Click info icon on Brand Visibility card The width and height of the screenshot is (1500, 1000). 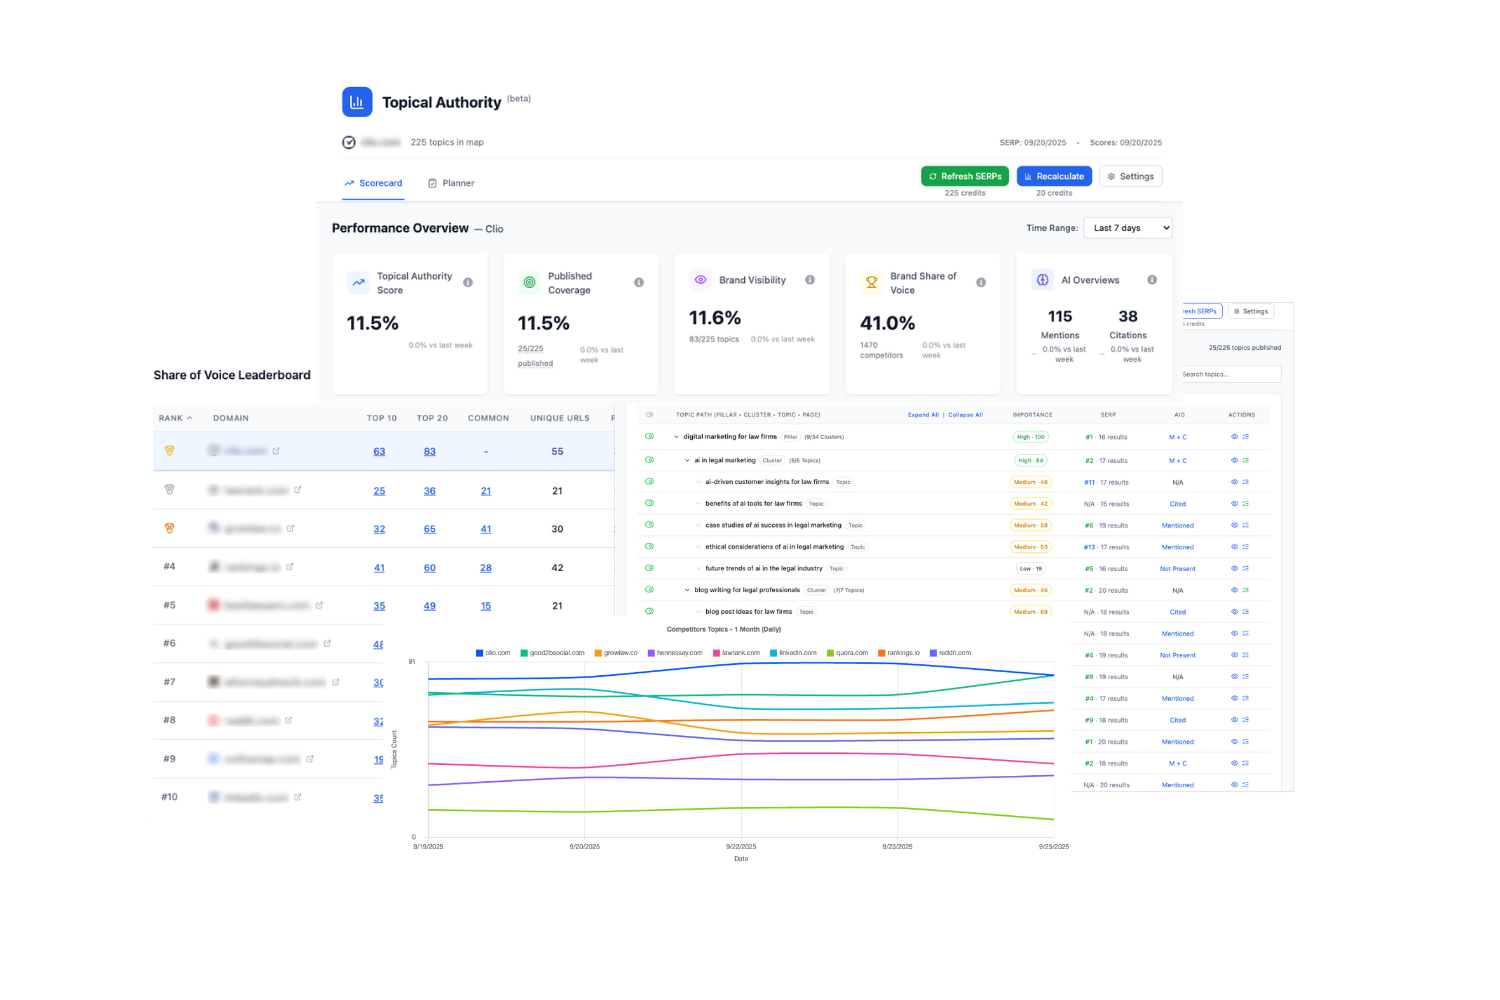810,280
